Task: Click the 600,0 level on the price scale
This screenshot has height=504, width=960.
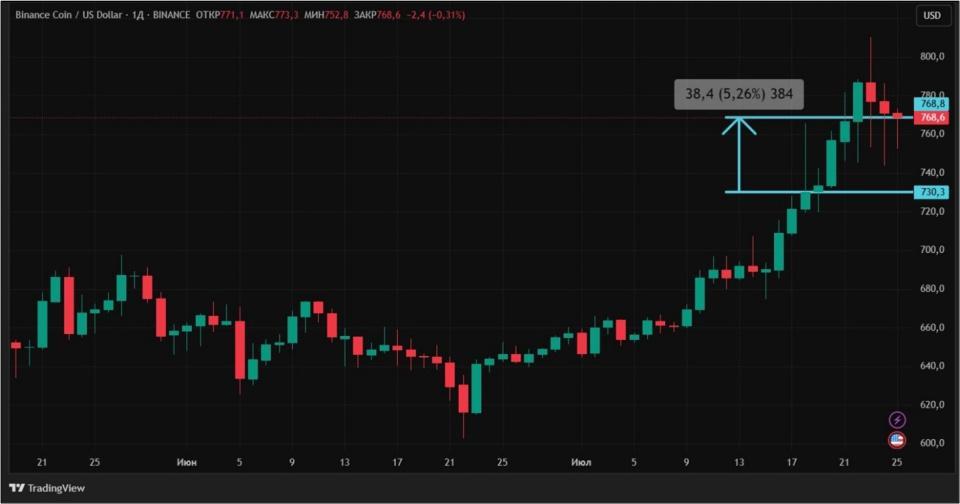Action: (932, 444)
